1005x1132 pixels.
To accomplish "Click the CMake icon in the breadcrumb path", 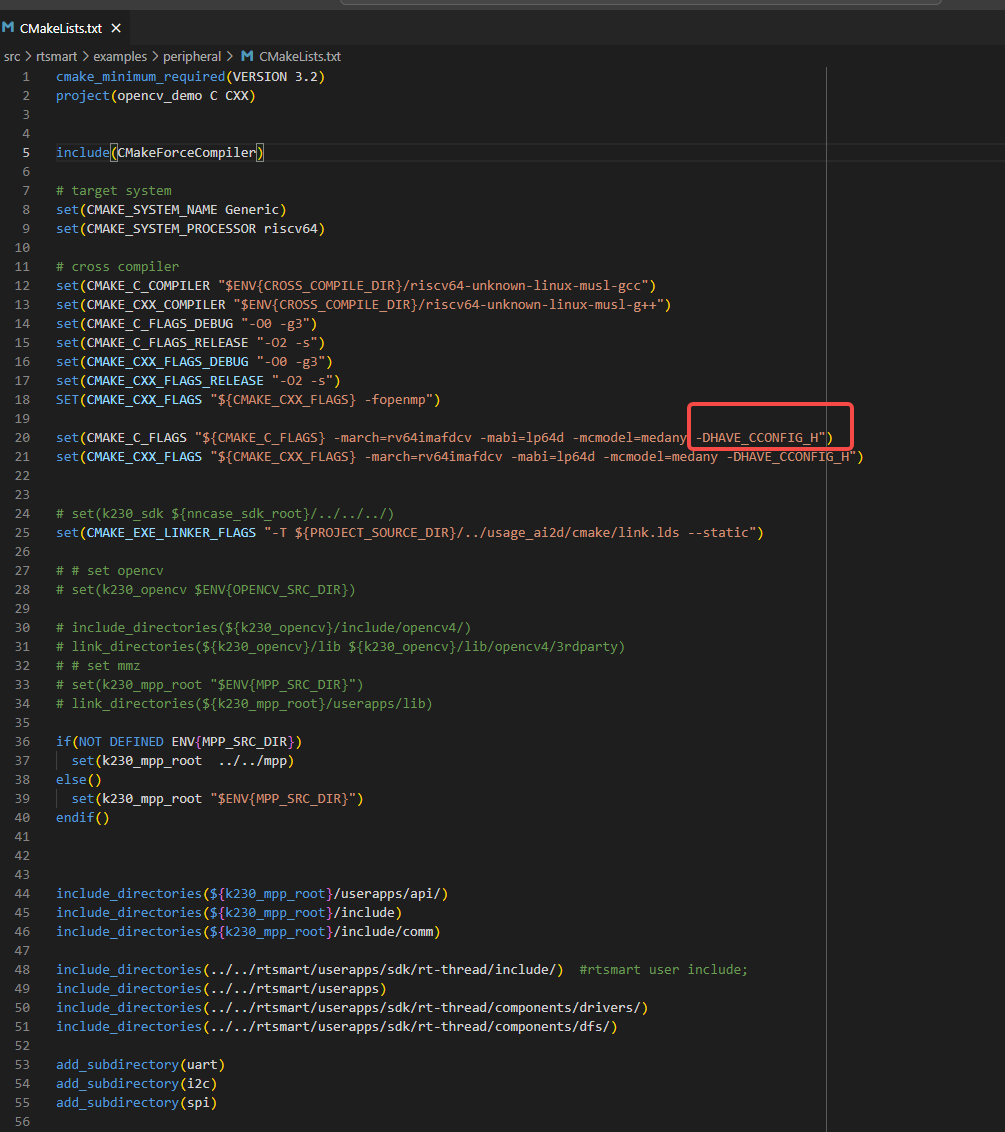I will (248, 57).
